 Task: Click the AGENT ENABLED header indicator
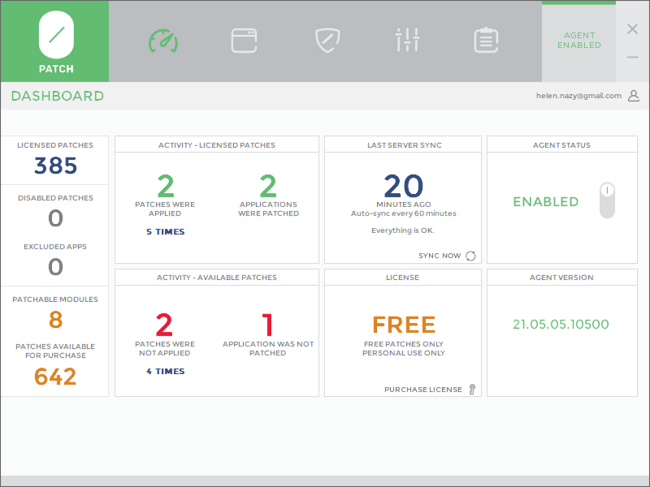tap(579, 40)
